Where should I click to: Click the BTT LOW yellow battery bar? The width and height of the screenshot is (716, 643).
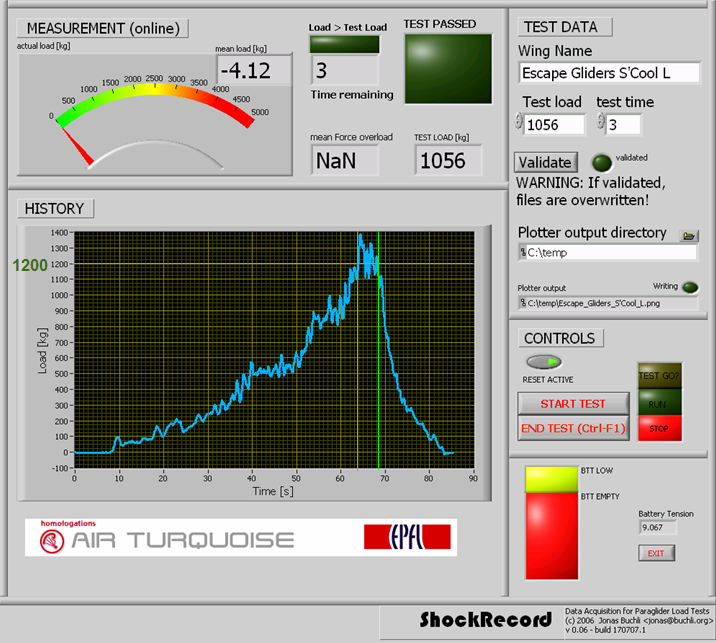point(551,478)
